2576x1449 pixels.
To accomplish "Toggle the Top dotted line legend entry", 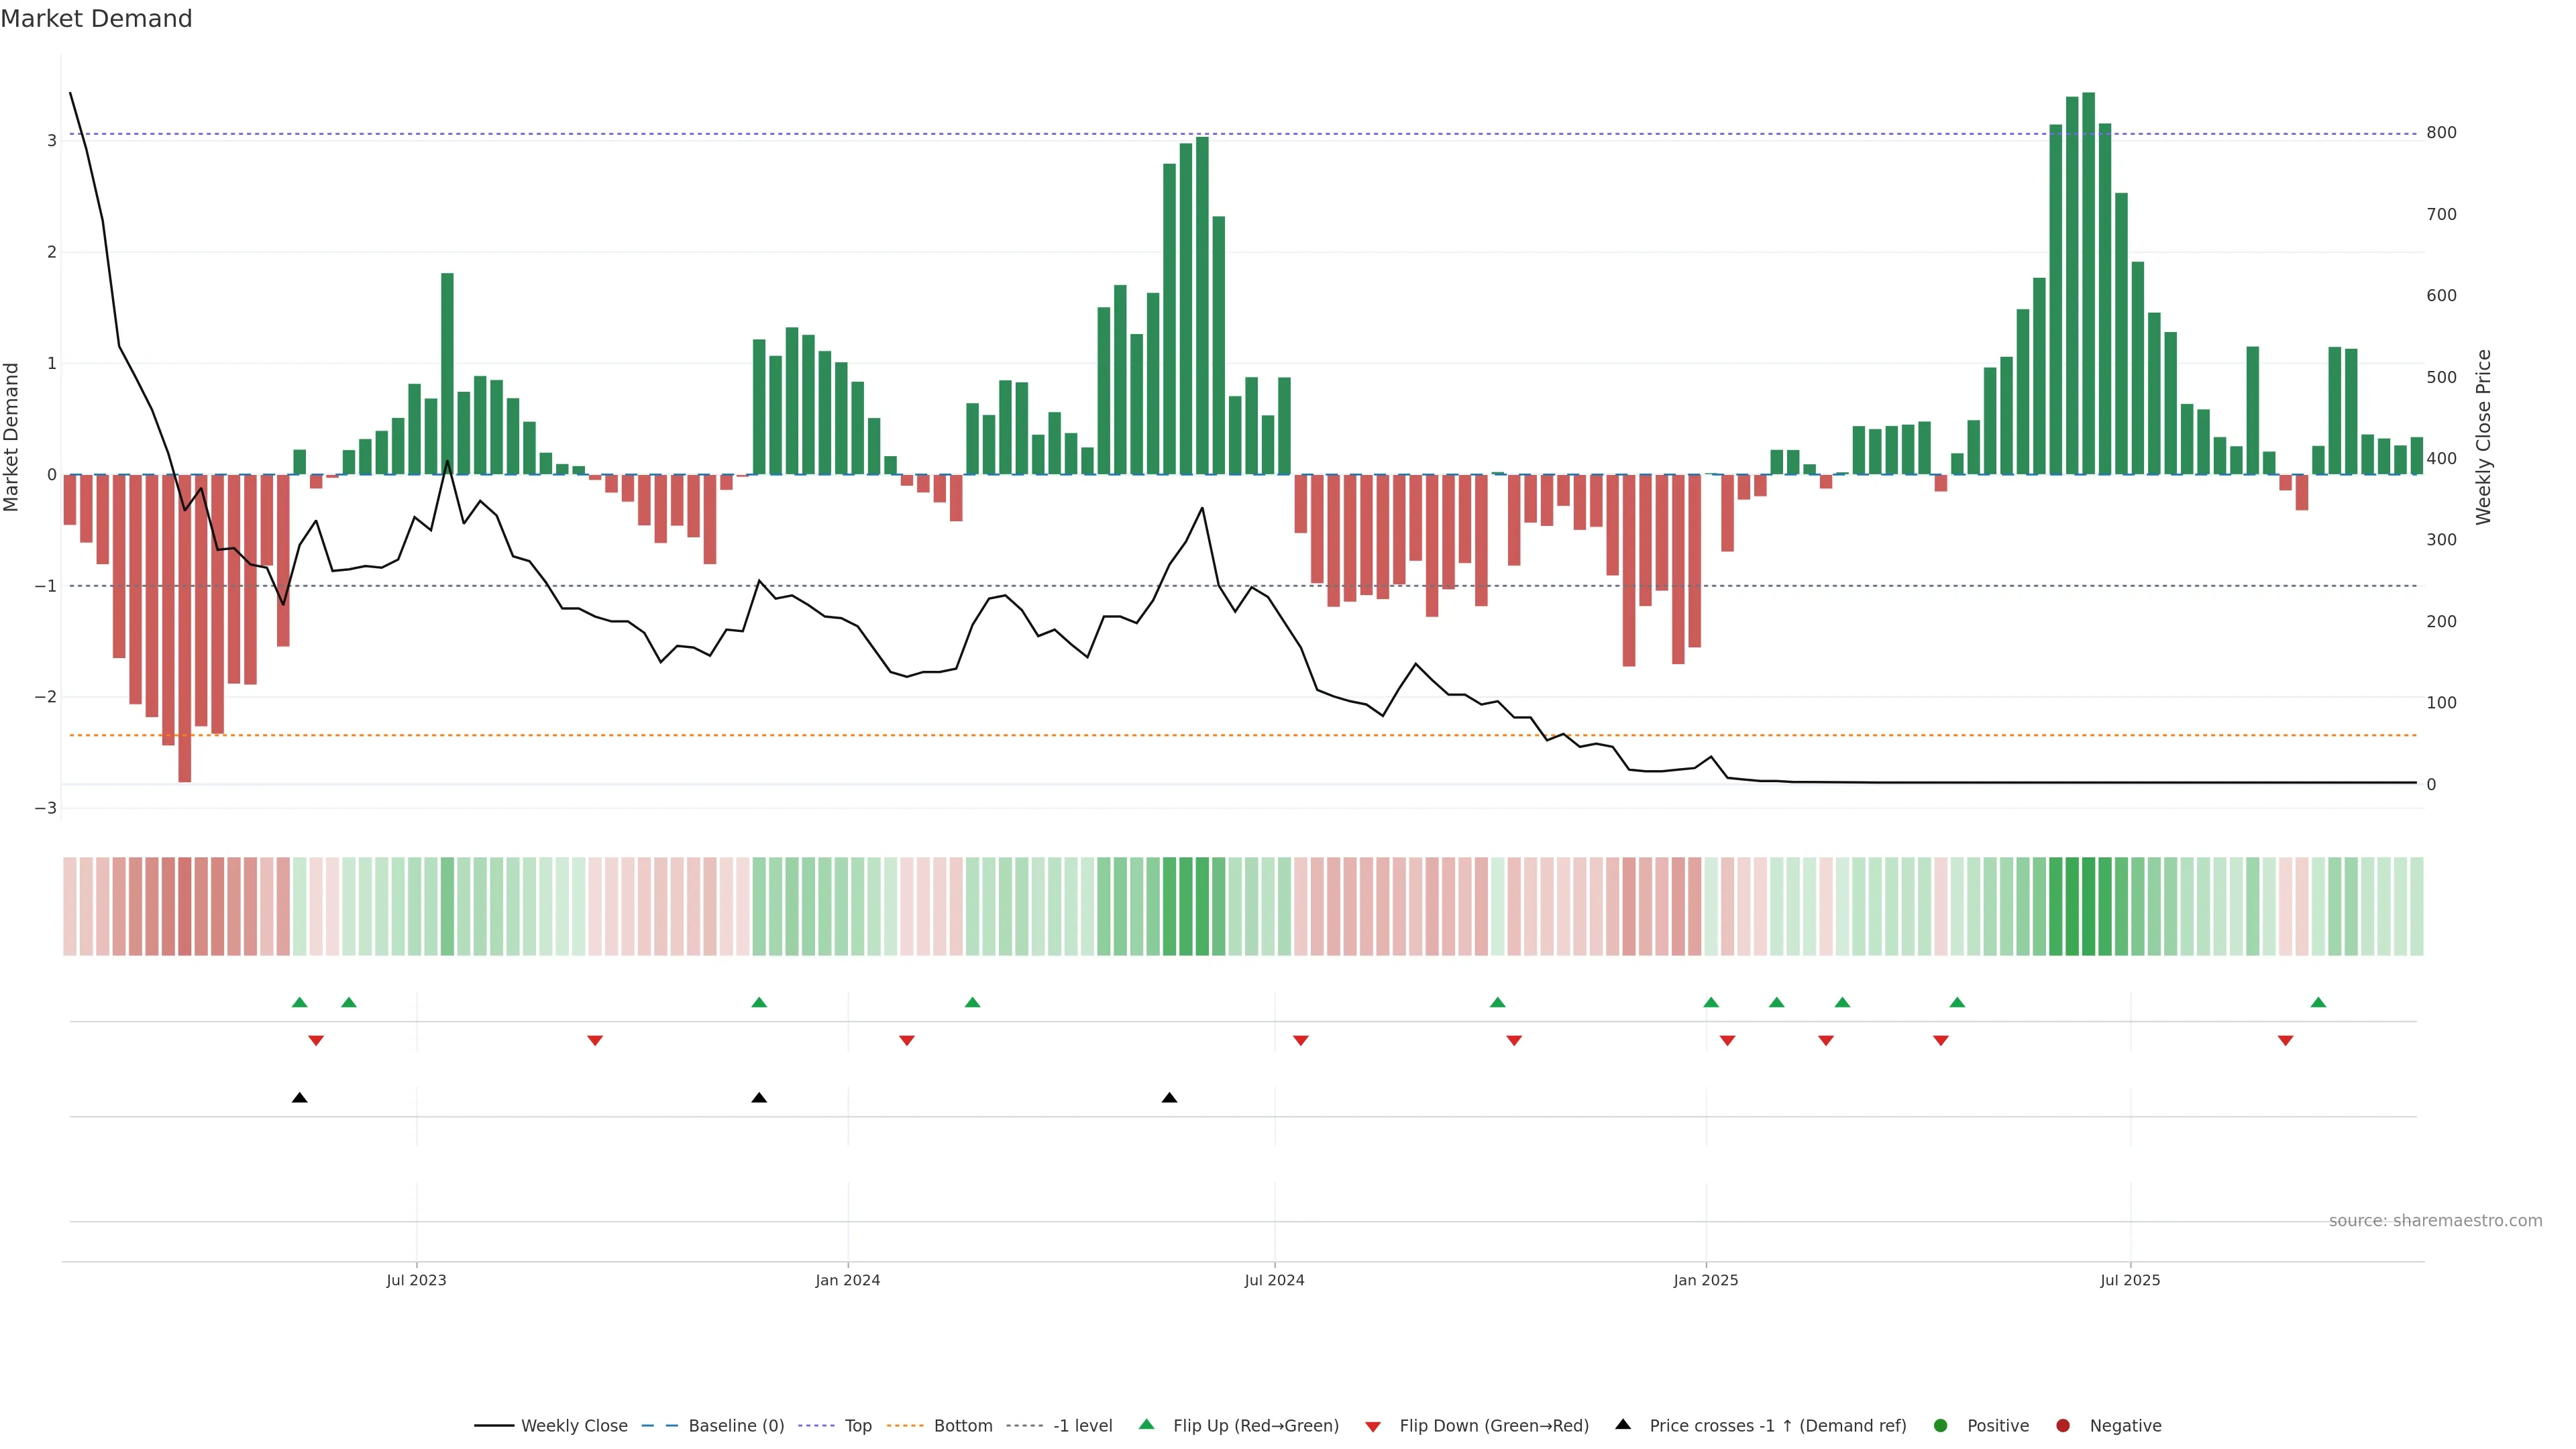I will pos(857,1425).
